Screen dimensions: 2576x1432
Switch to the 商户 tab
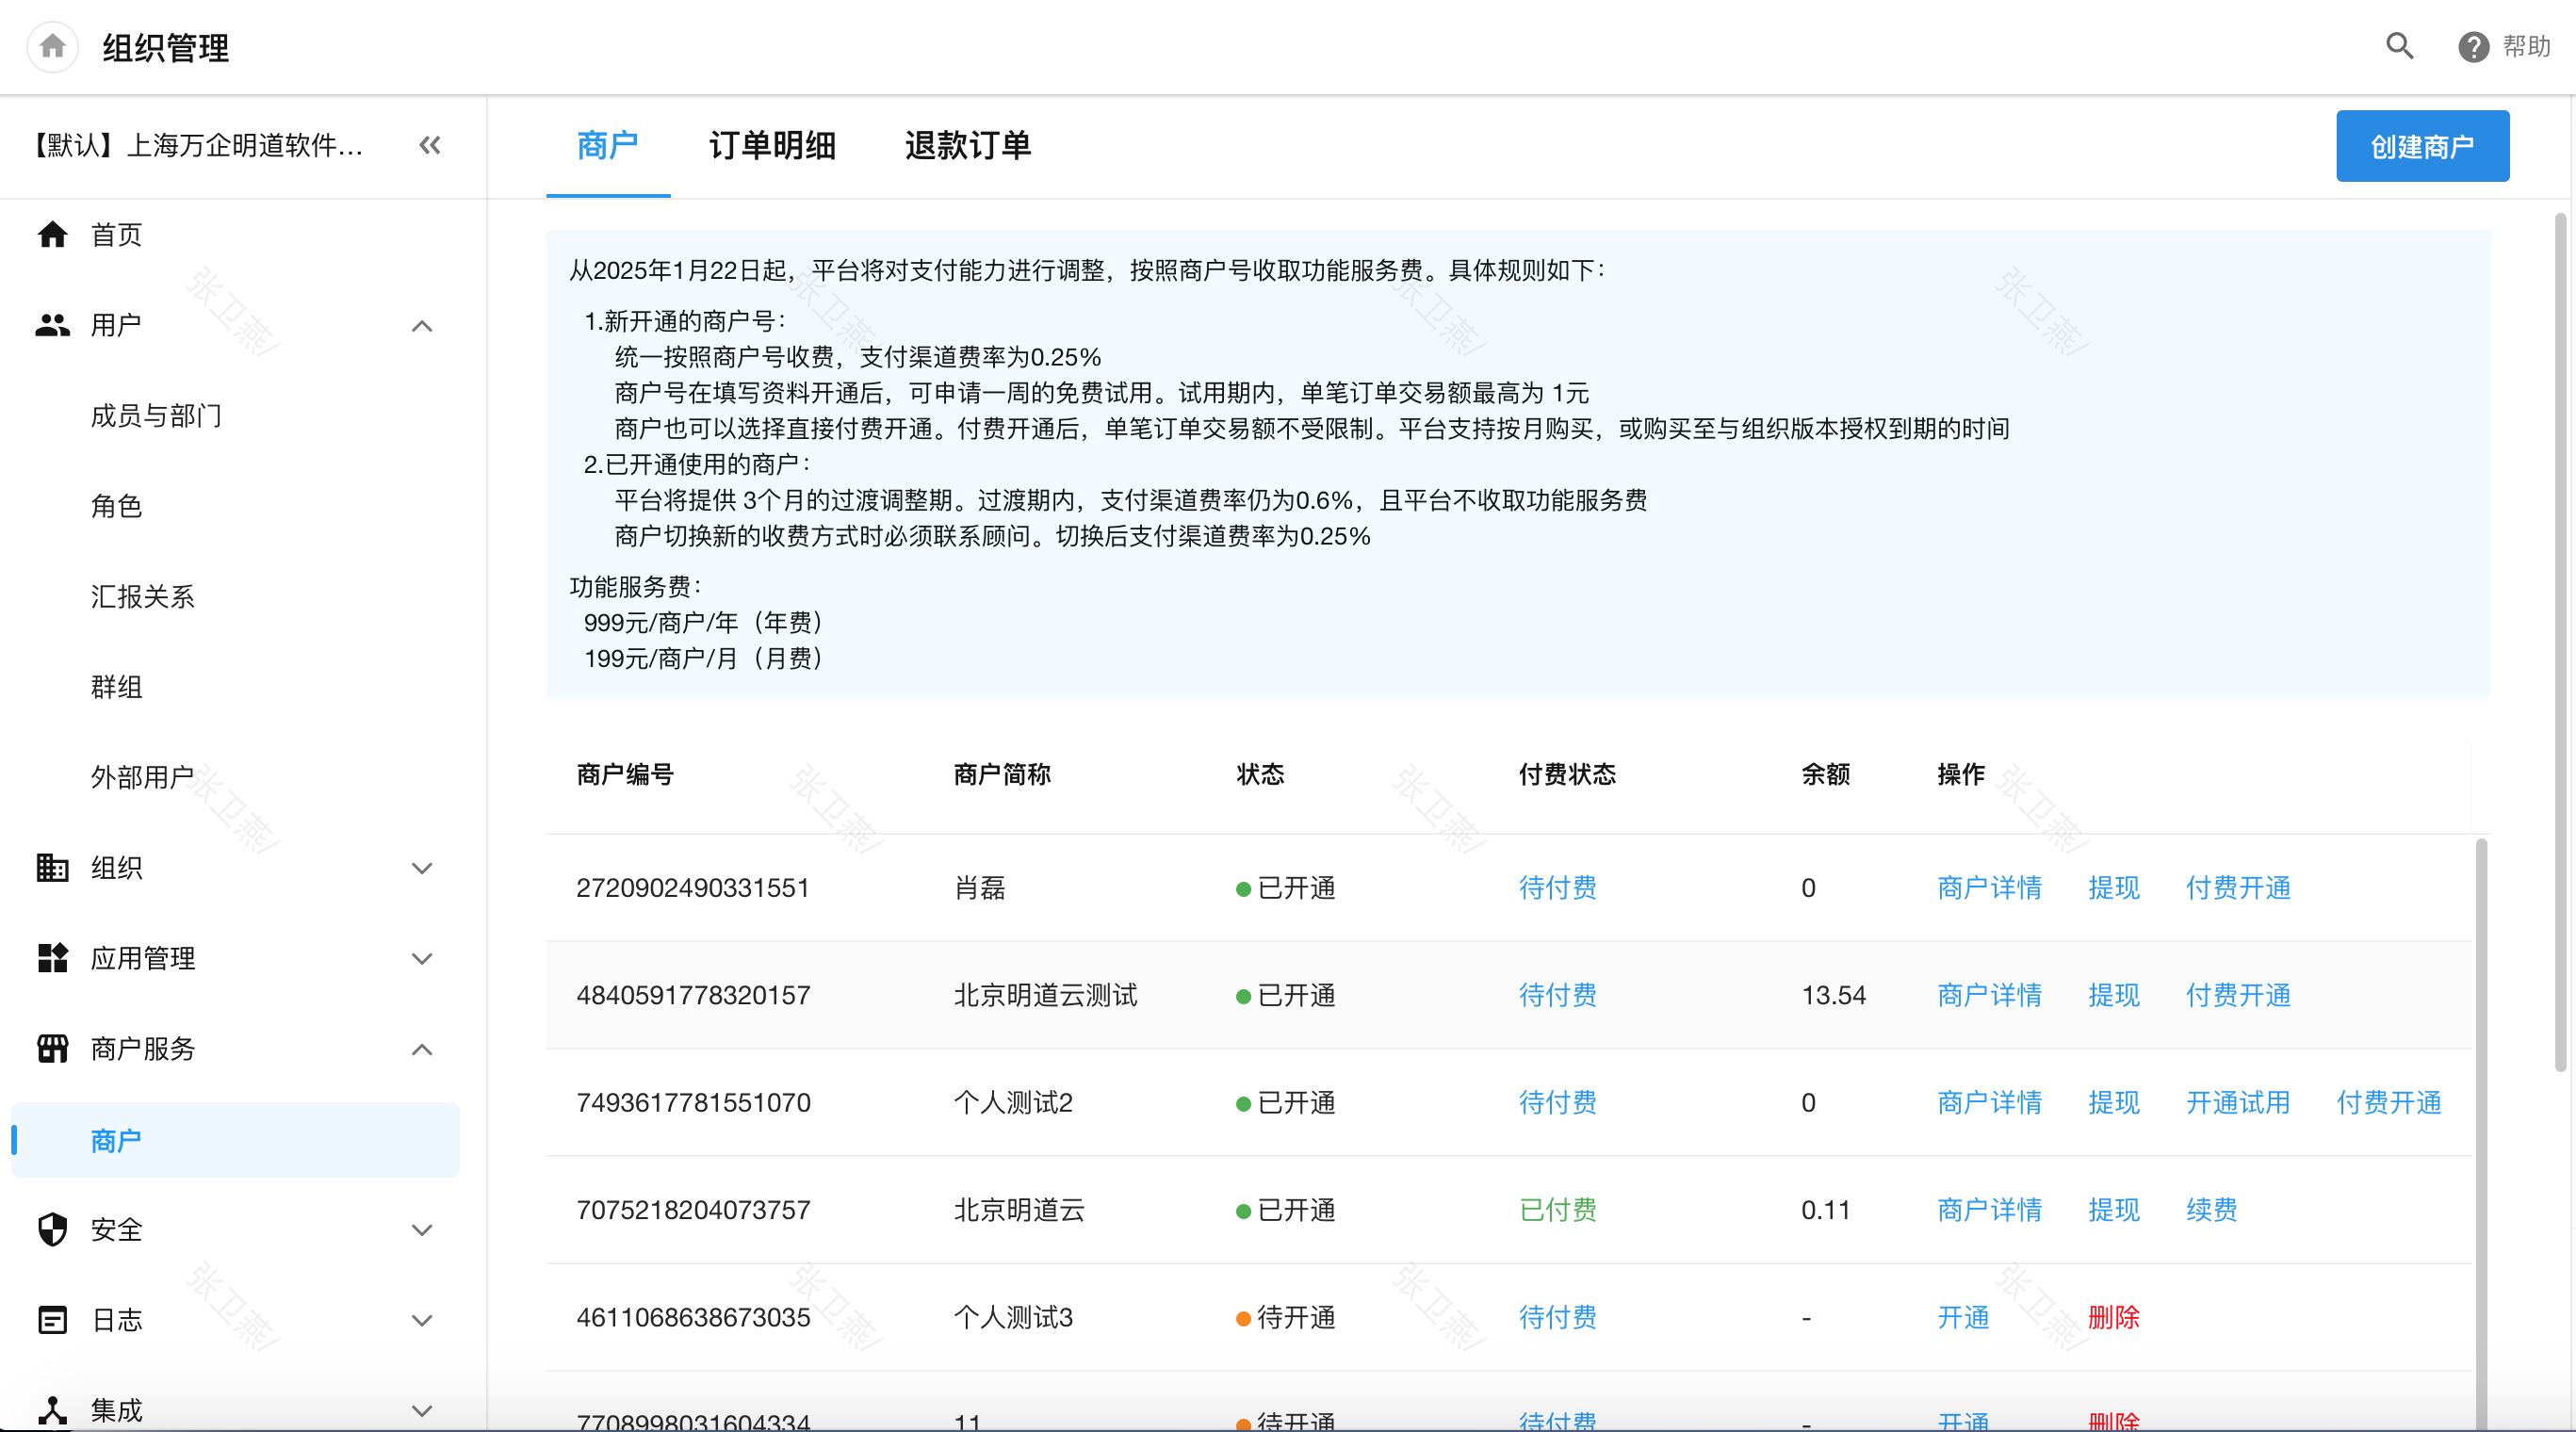coord(608,146)
